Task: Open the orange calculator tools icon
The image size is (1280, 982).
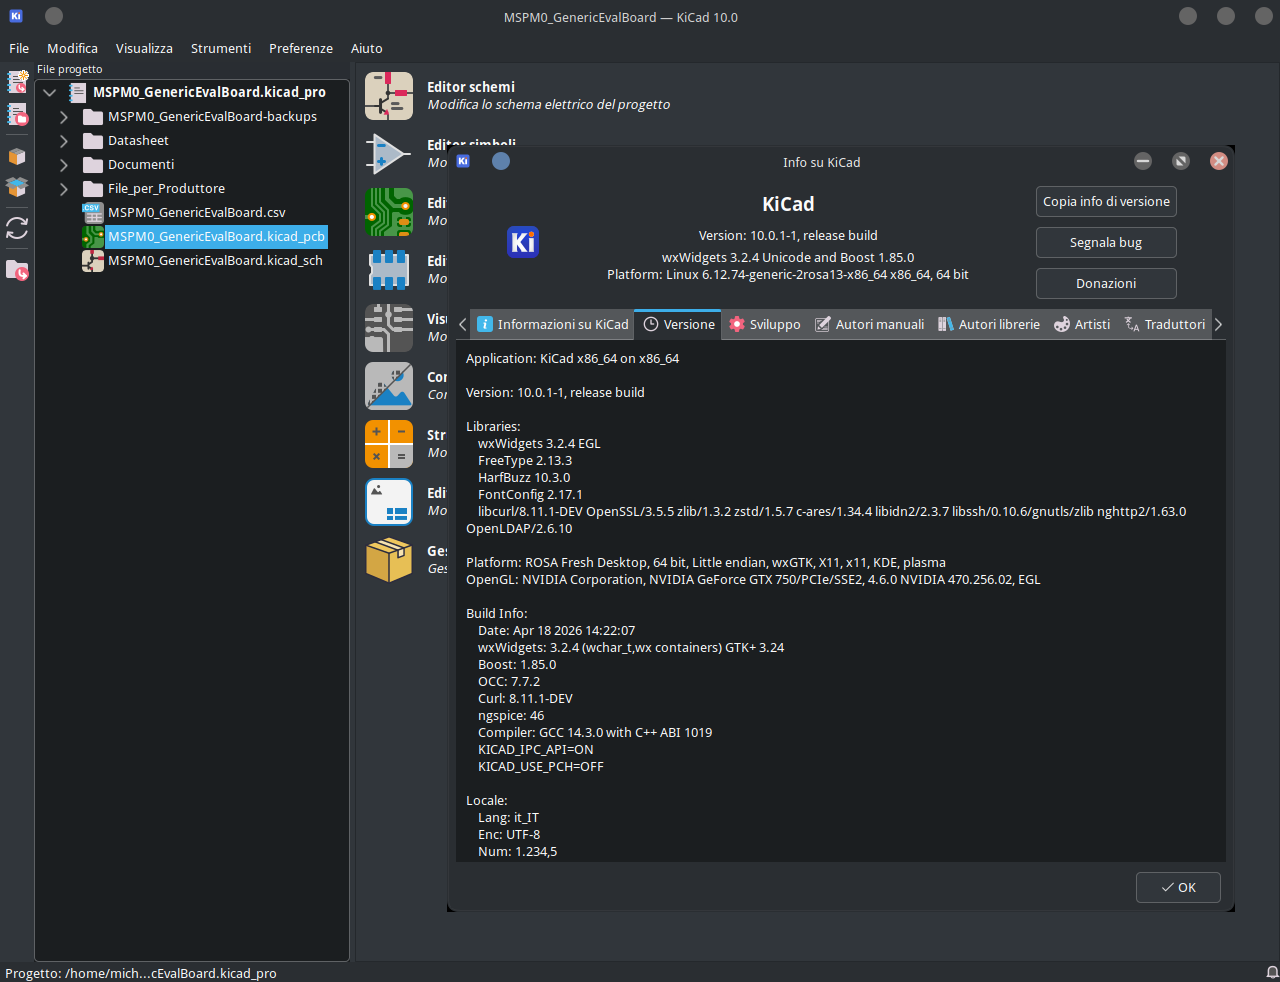Action: pos(389,444)
